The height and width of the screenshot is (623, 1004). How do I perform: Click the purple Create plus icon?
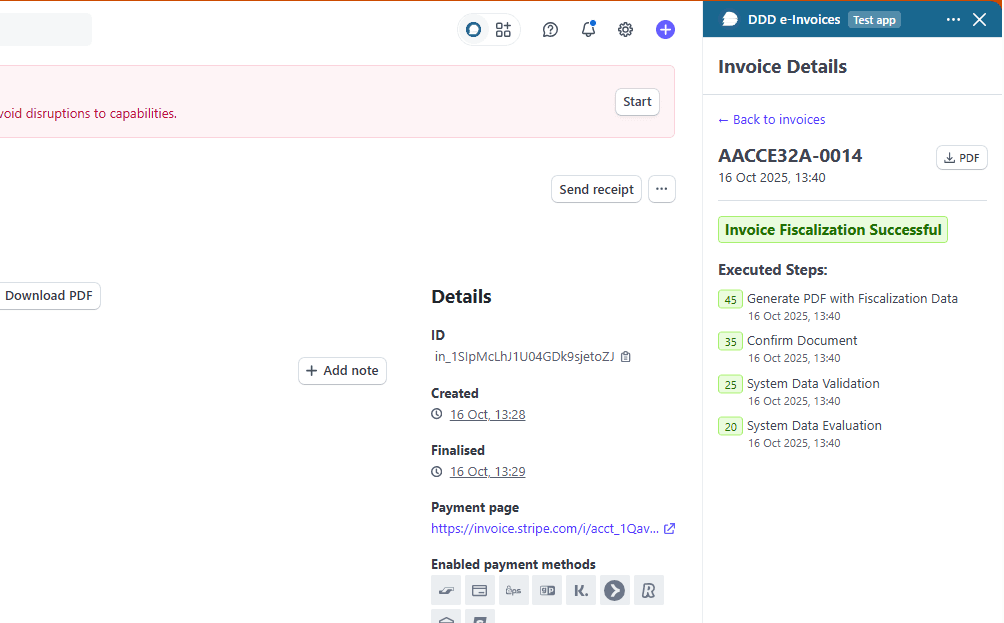[665, 29]
